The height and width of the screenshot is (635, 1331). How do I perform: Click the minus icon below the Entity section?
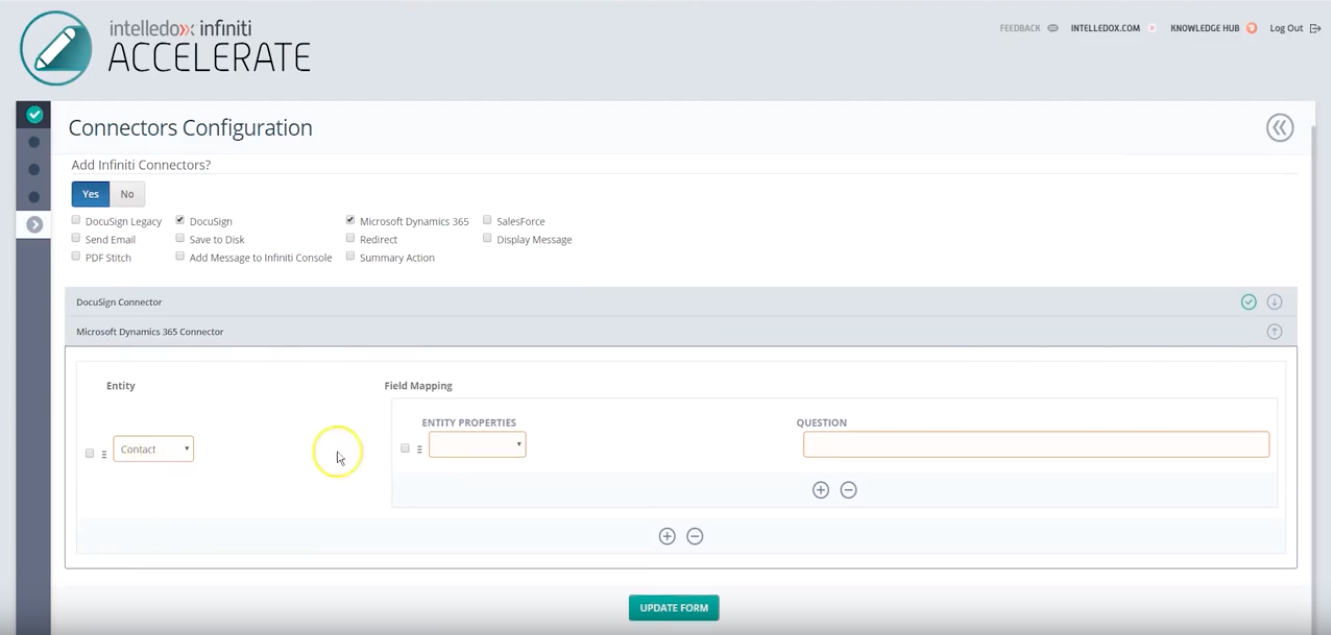[x=695, y=536]
